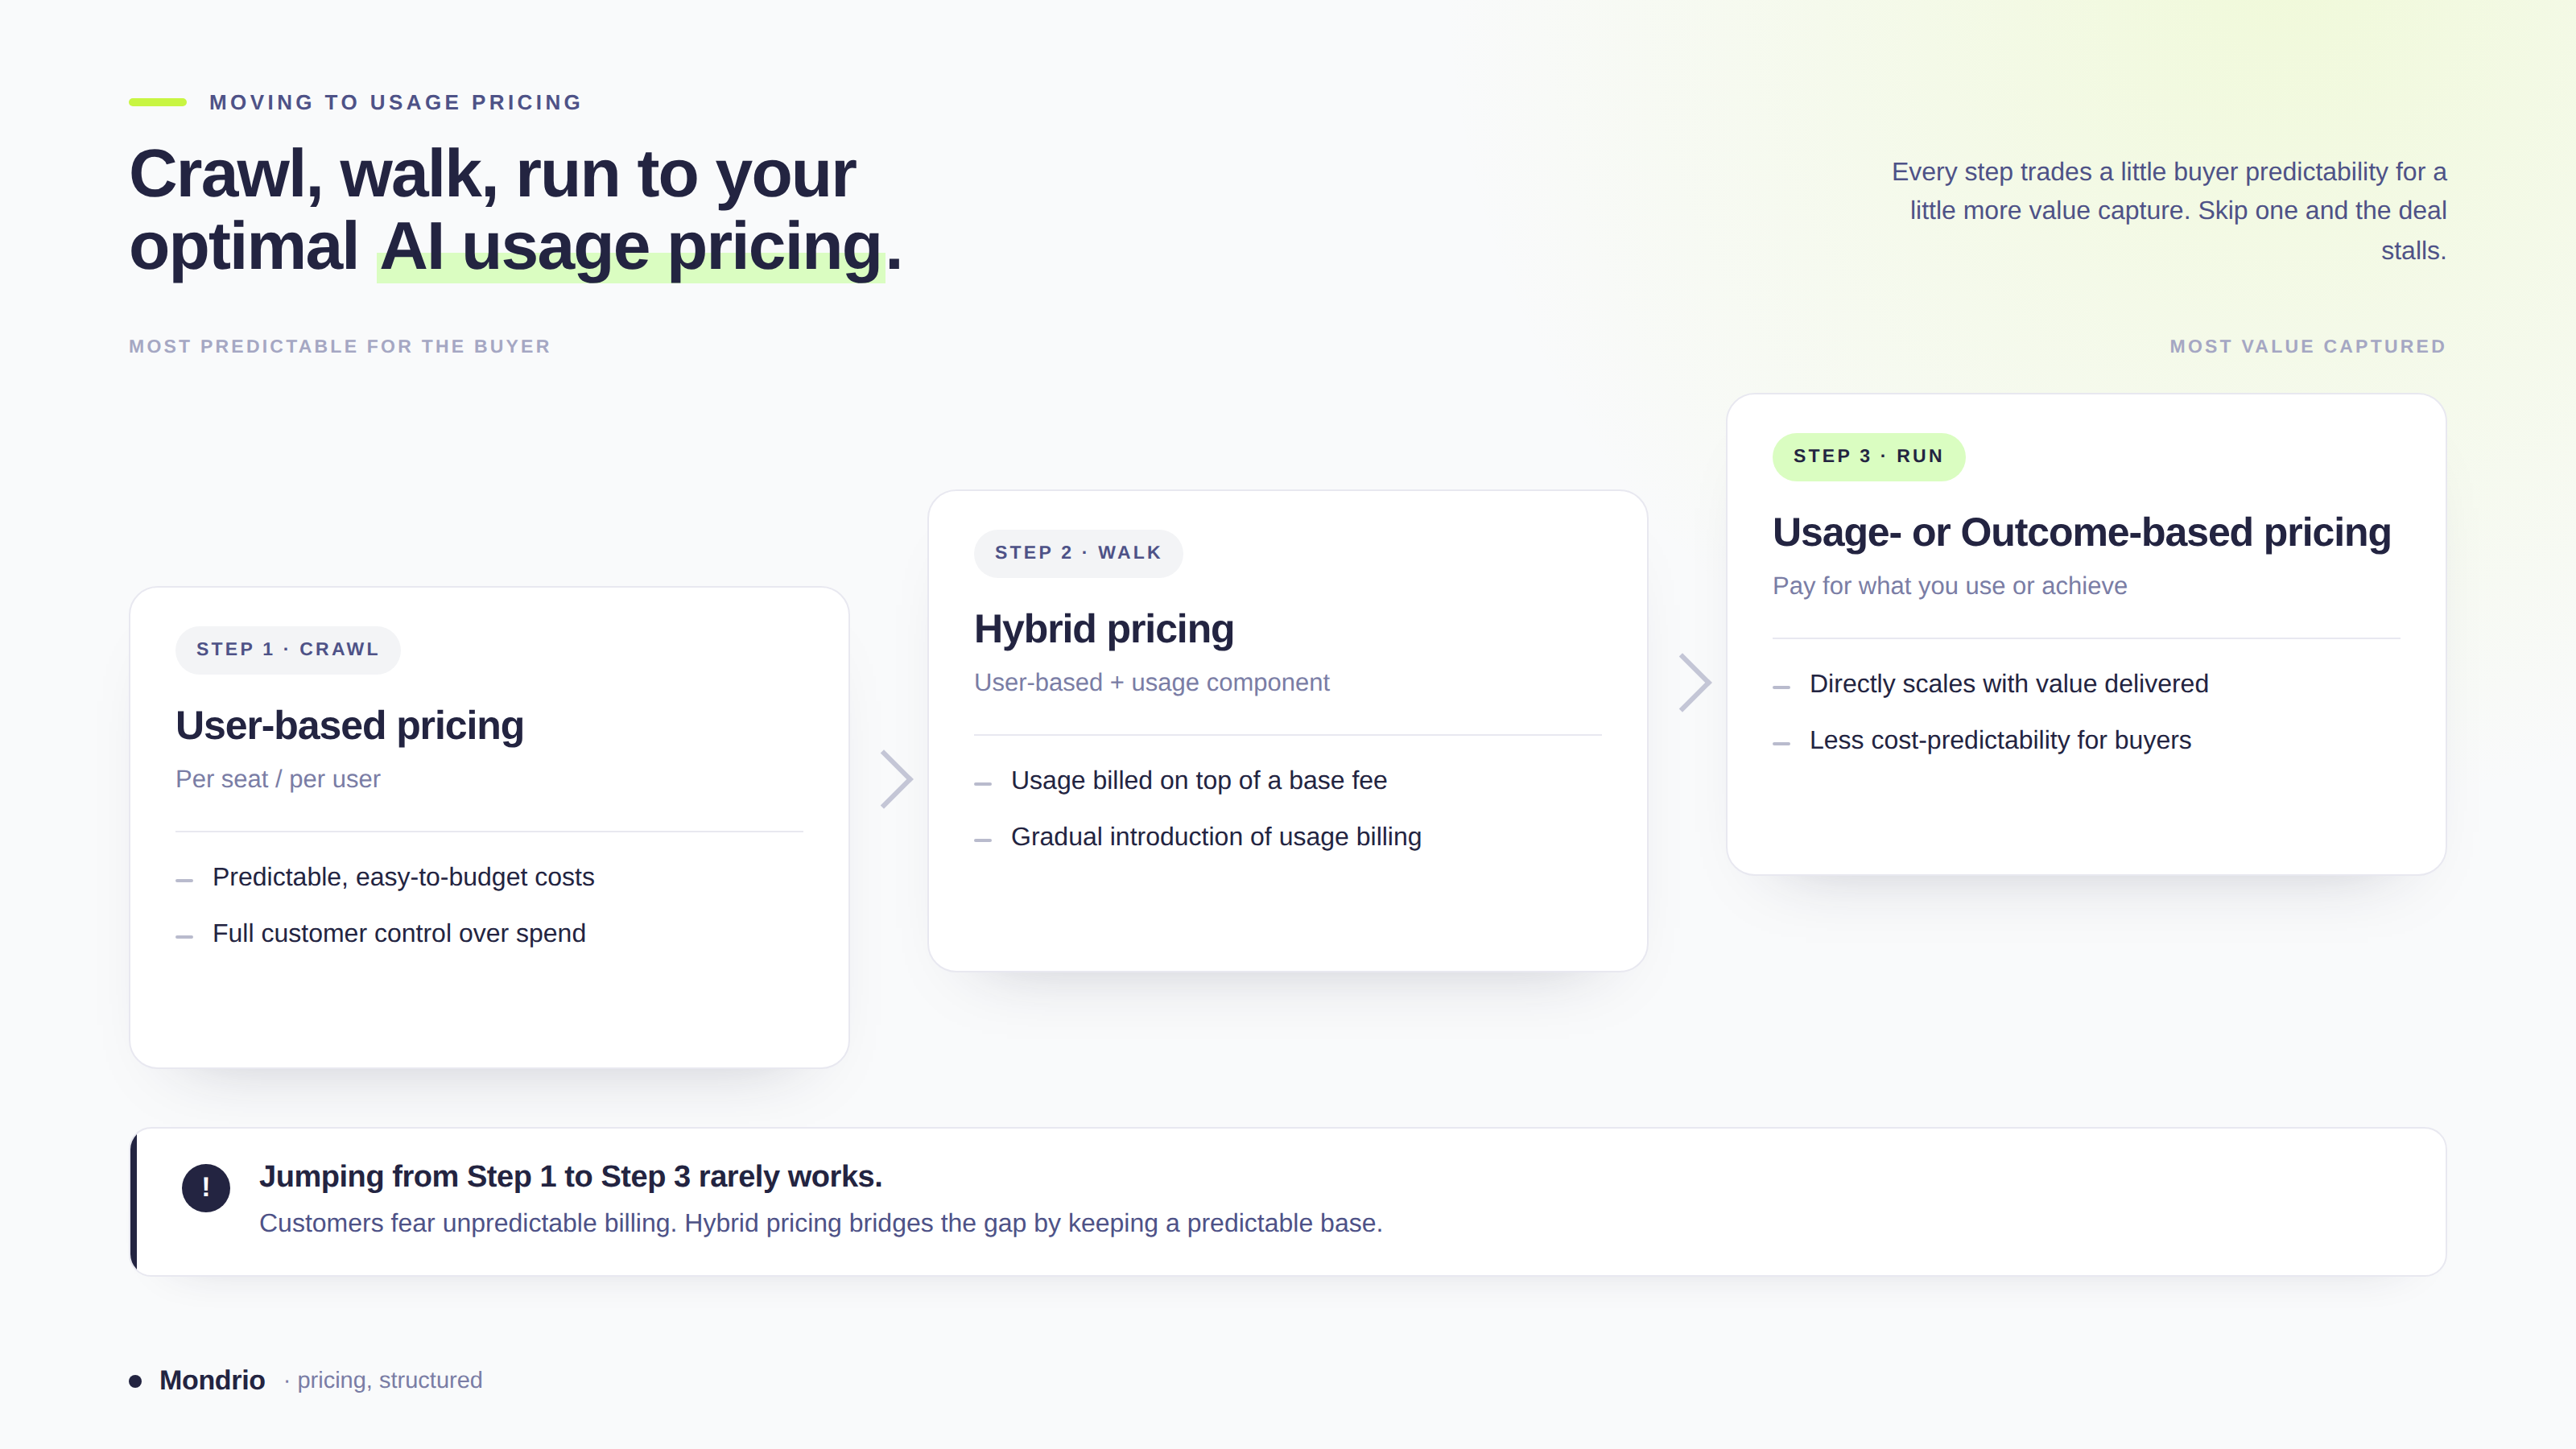Click the 'Usage- or Outcome-based pricing' title
2576x1449 pixels.
tap(2082, 532)
